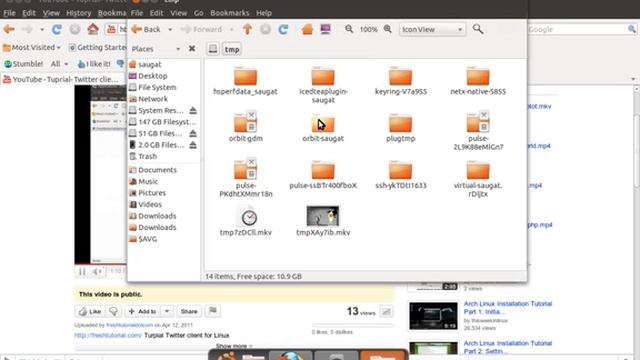Screen dimensions: 640x360
Task: Open the file manager View menu
Action: 179,13
